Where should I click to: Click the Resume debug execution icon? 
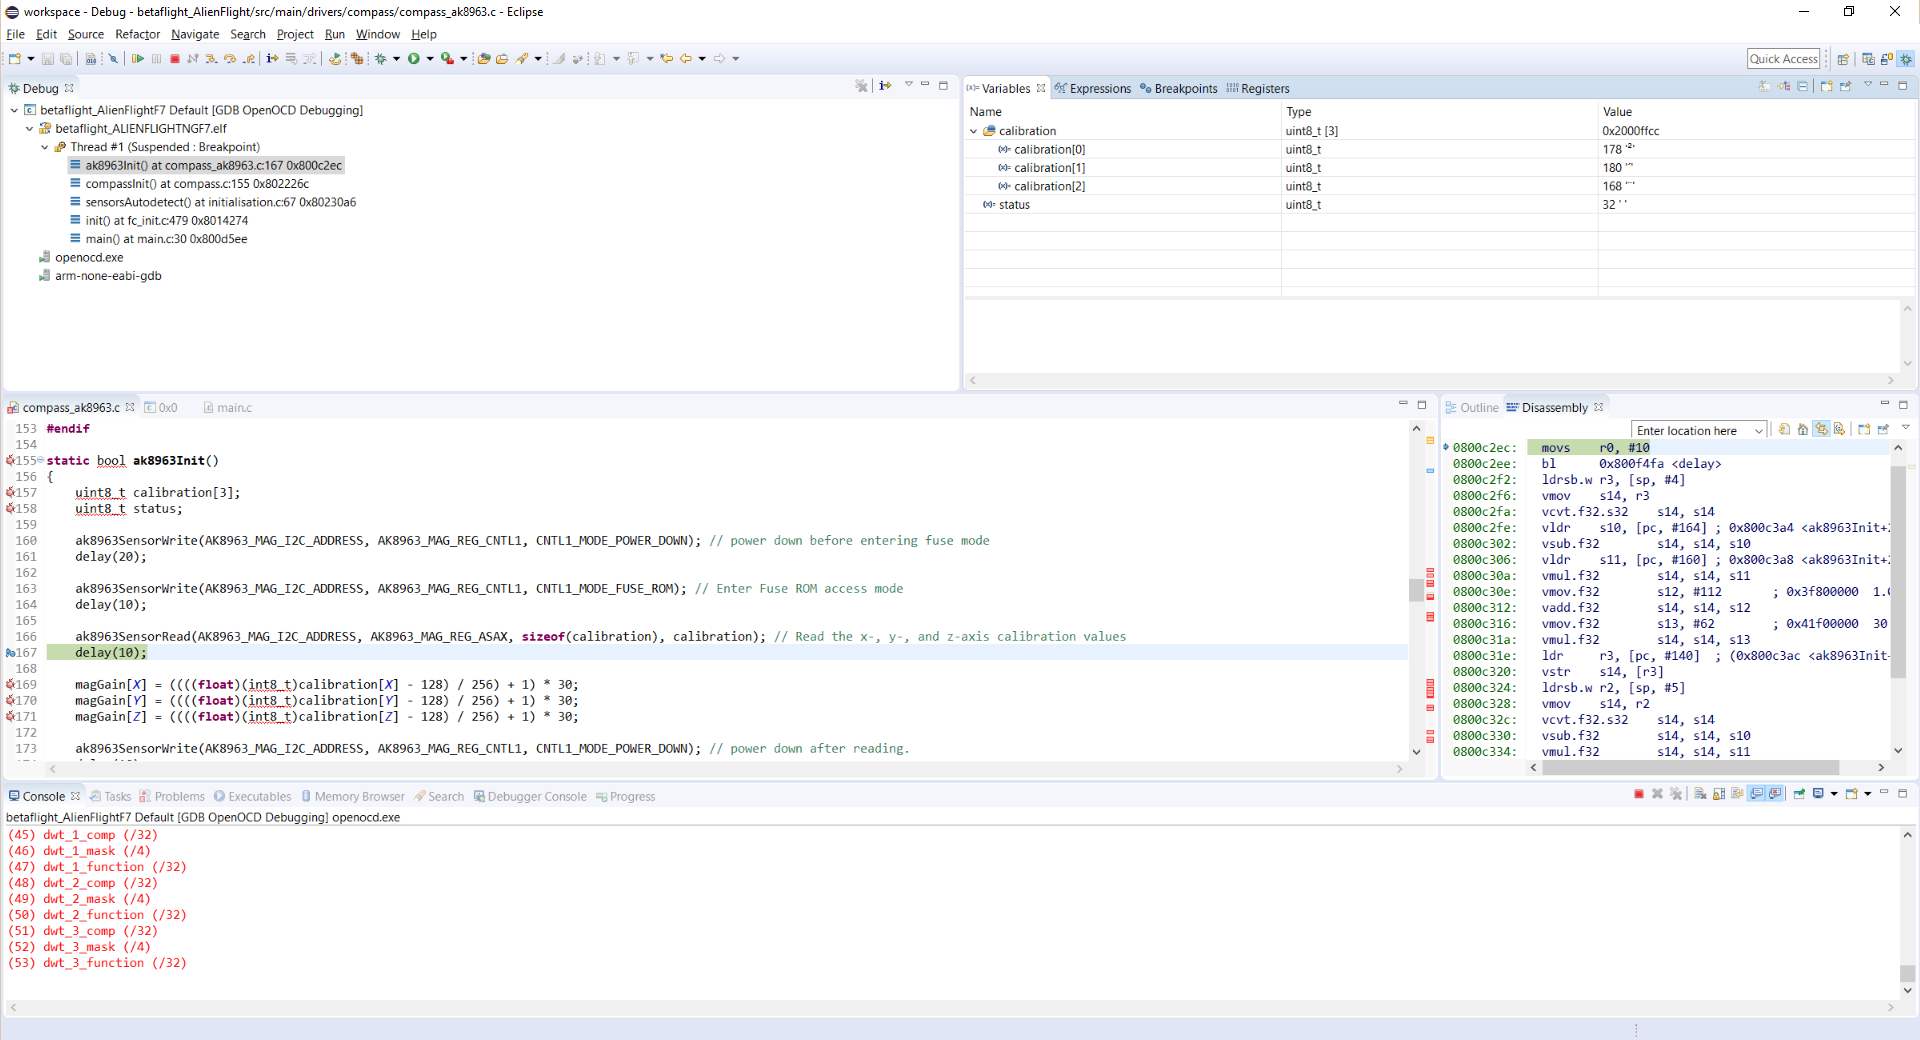[x=138, y=58]
